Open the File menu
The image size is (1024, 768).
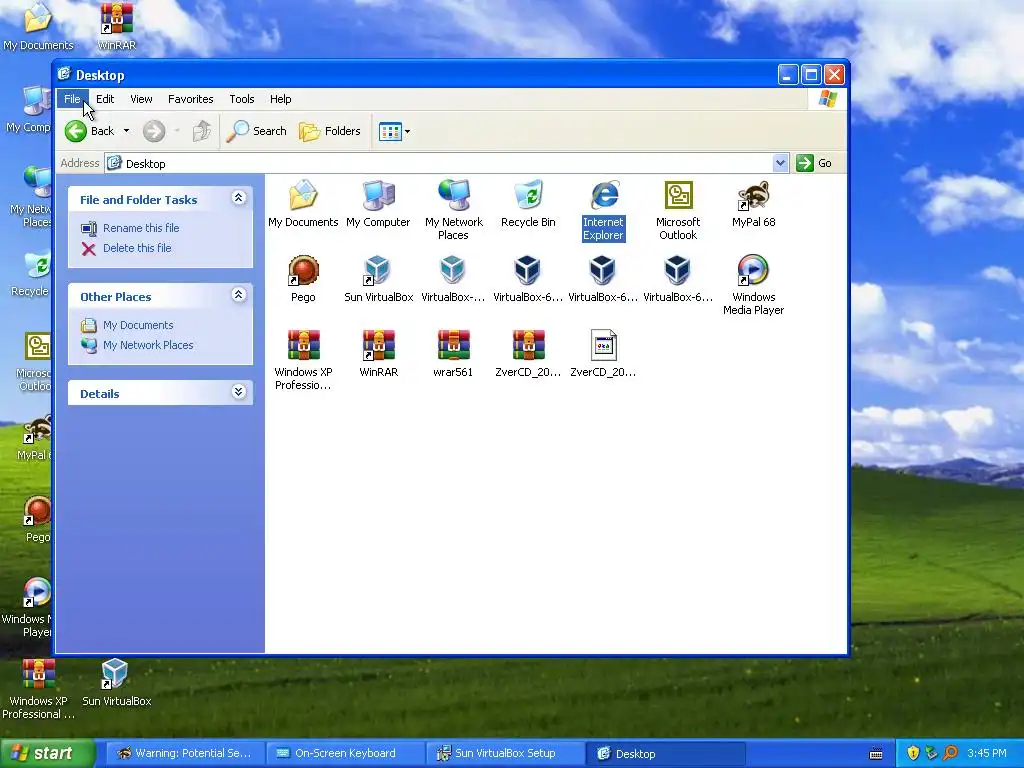[72, 99]
